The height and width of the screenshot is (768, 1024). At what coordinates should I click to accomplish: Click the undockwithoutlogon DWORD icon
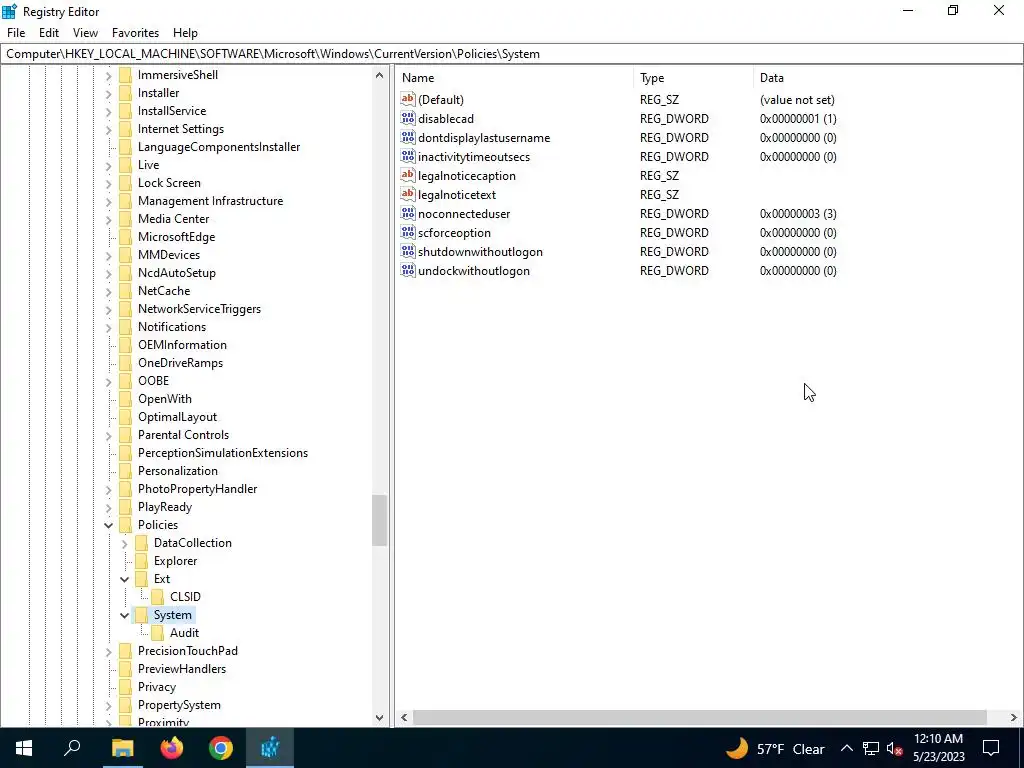coord(408,270)
